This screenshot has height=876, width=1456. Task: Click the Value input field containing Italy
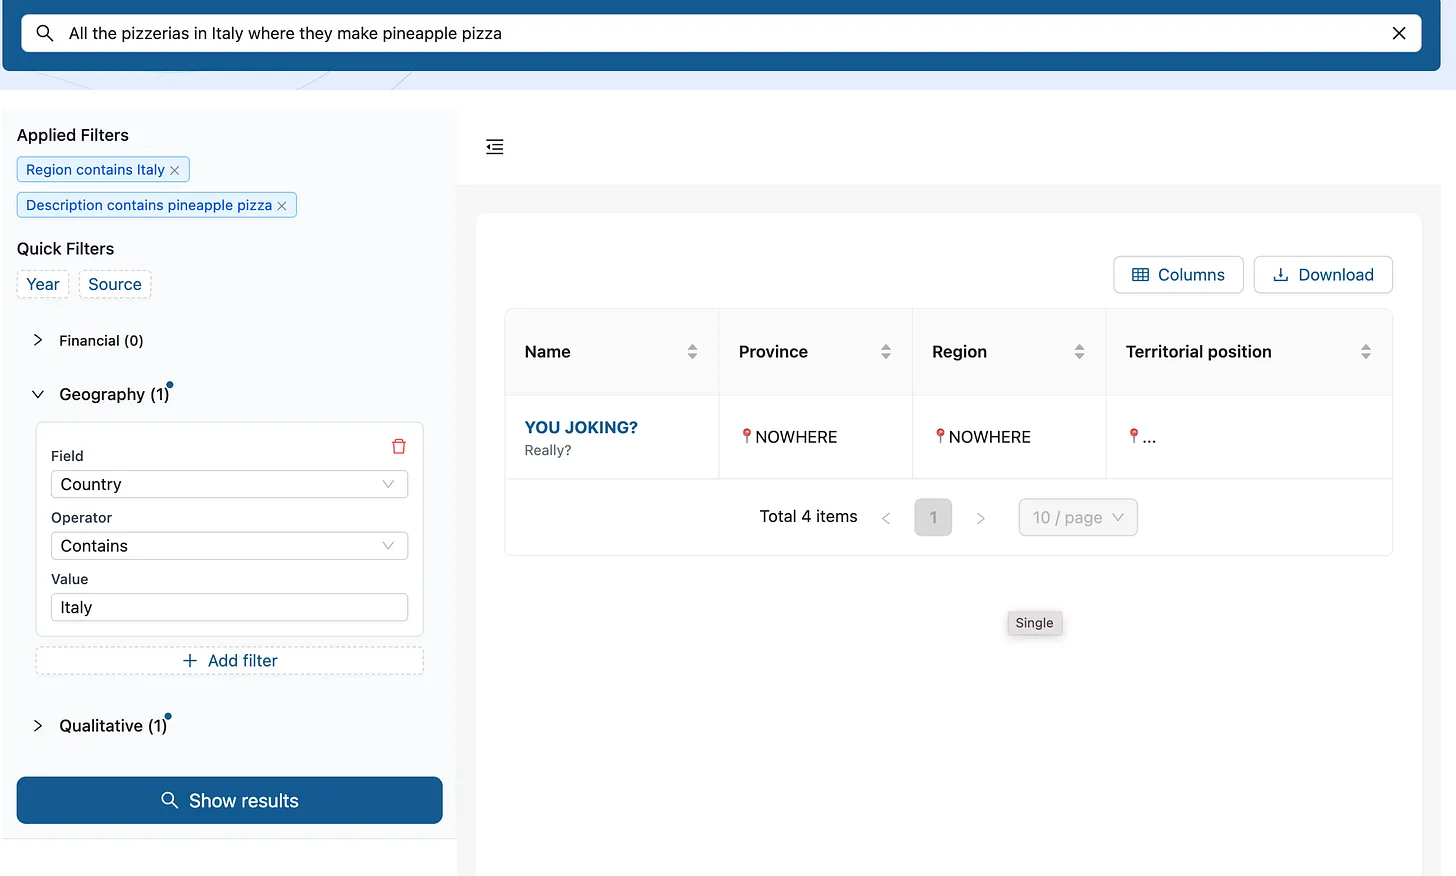[229, 608]
